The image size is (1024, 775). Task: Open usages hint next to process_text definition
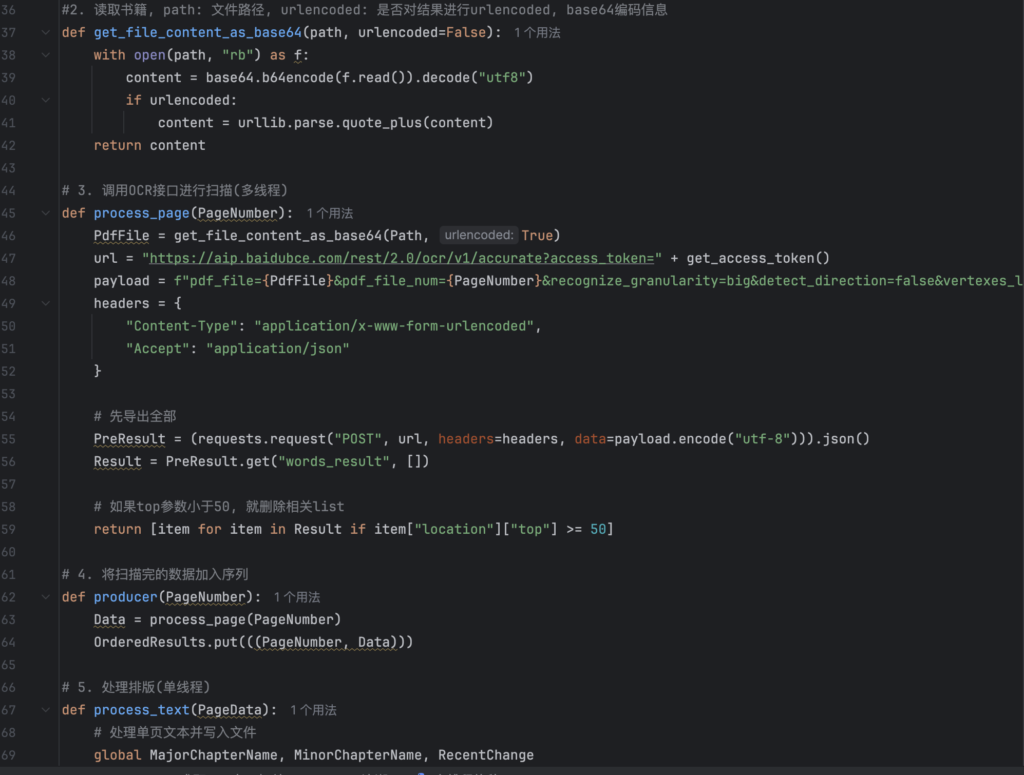point(313,710)
